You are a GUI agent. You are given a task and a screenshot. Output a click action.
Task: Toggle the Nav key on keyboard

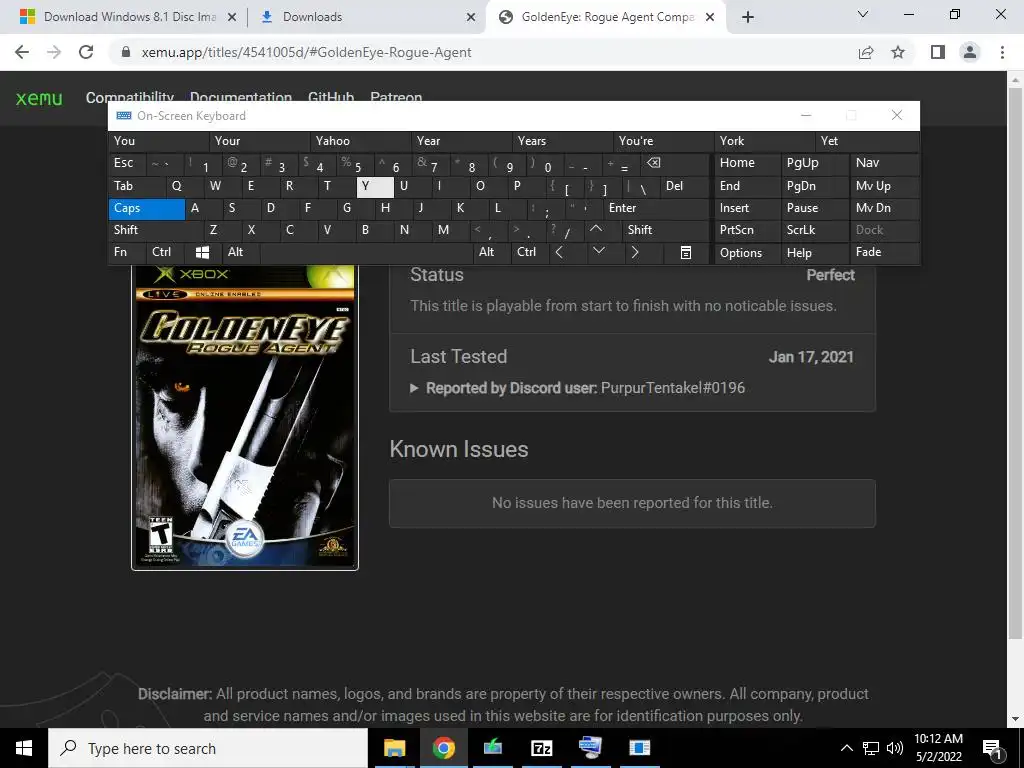coord(884,163)
